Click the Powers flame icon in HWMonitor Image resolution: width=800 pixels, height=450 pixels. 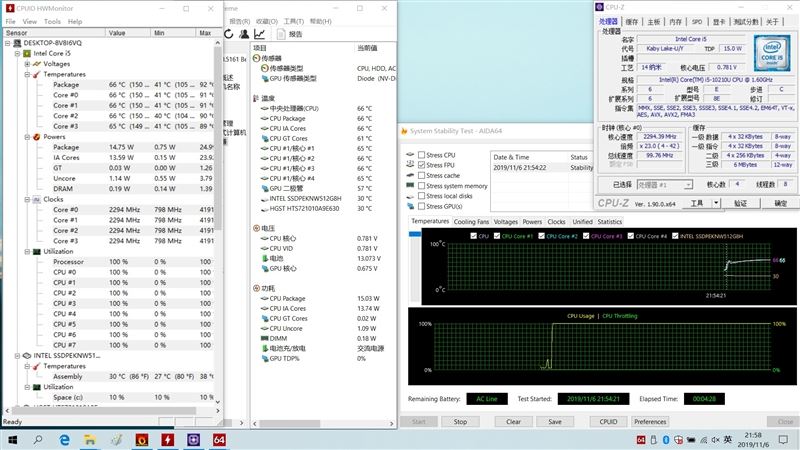[37, 137]
